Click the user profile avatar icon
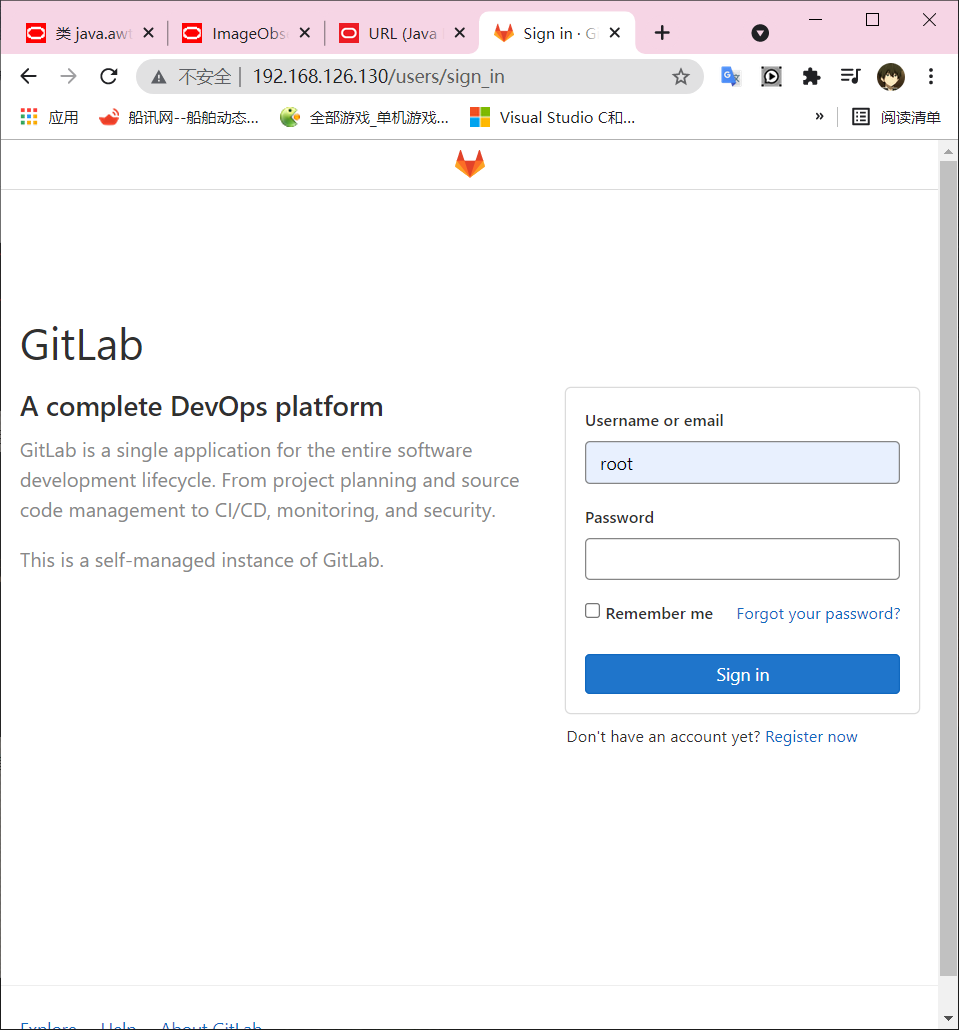959x1030 pixels. point(890,77)
